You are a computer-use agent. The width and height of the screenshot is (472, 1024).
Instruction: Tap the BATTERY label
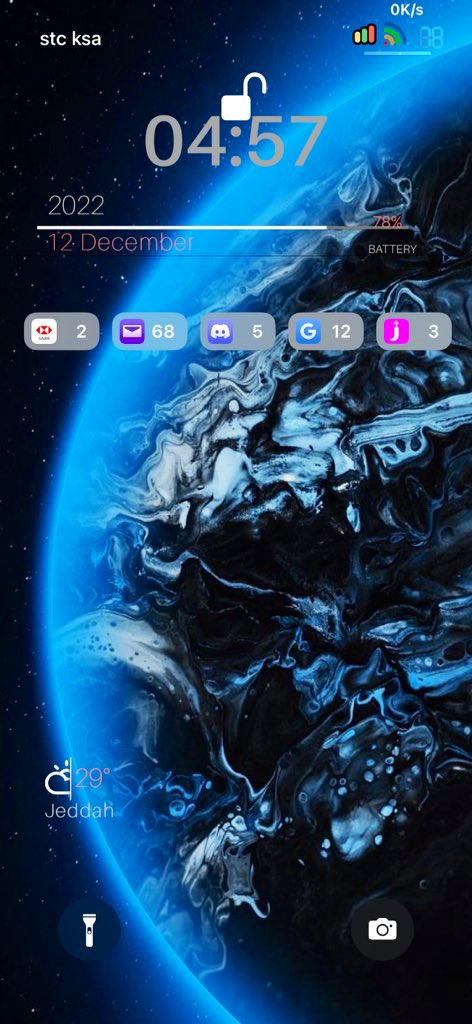(392, 249)
